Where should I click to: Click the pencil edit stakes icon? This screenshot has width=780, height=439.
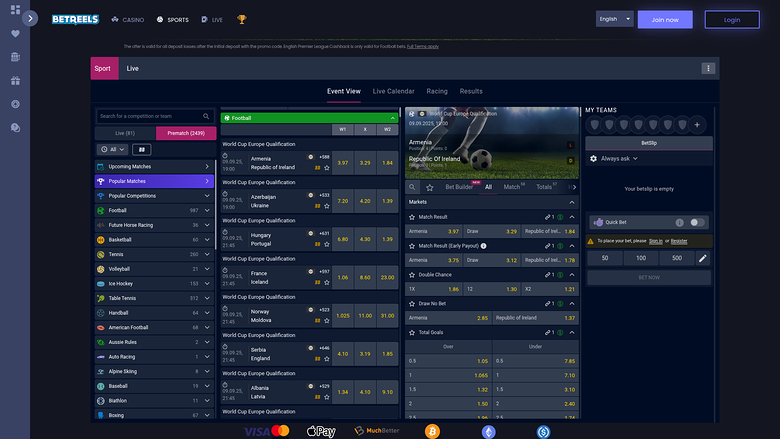703,258
